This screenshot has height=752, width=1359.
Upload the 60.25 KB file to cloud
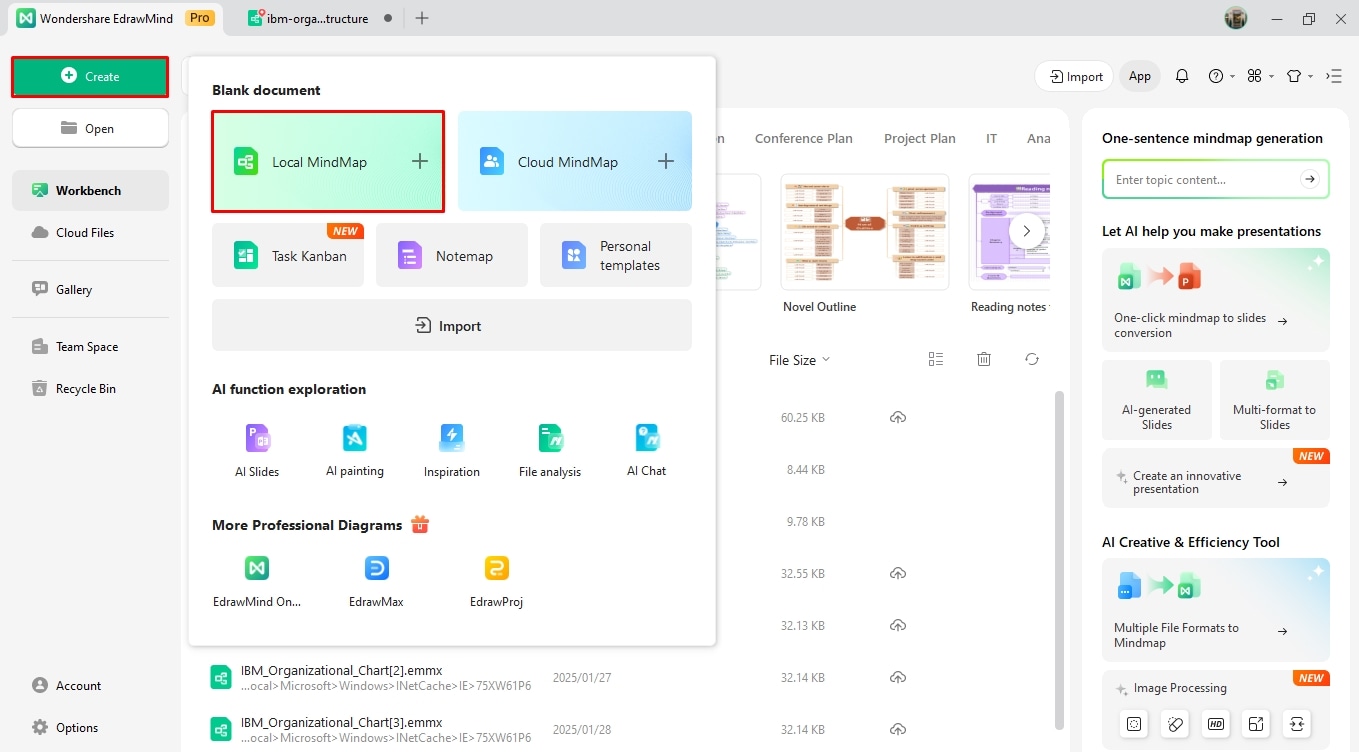point(898,417)
